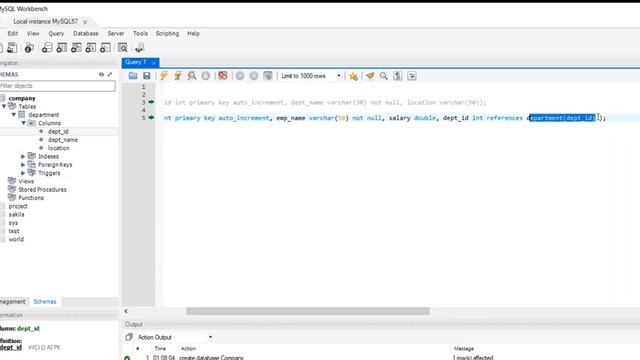Open the View menu
640x360 pixels.
point(33,33)
